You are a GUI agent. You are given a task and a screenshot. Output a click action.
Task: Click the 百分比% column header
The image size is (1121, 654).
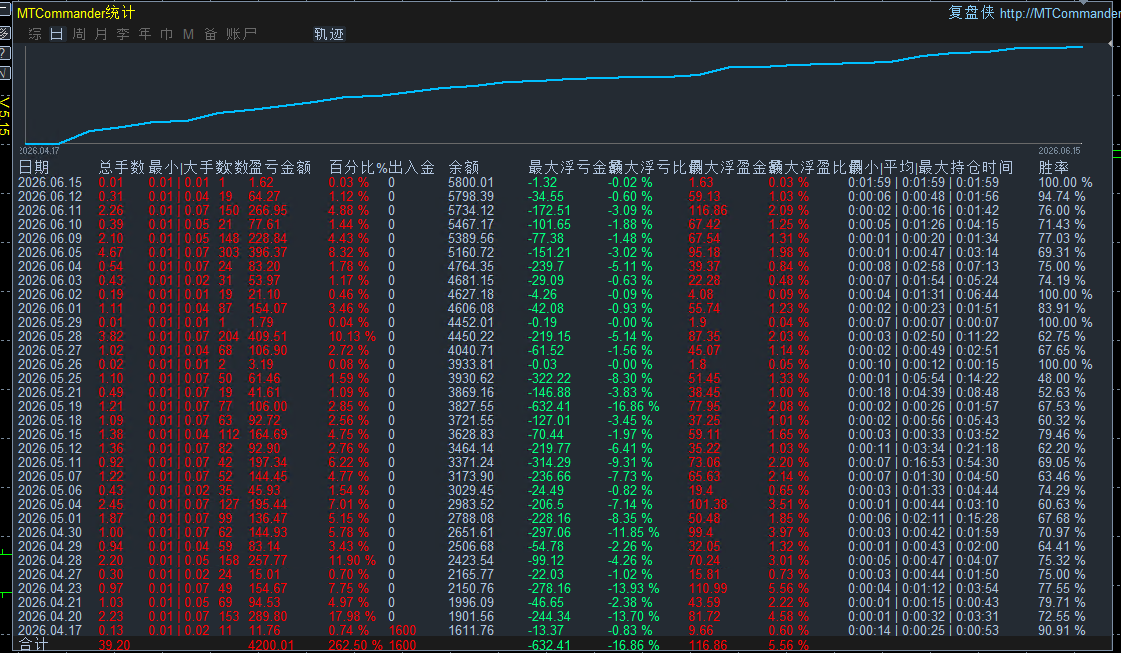click(358, 167)
